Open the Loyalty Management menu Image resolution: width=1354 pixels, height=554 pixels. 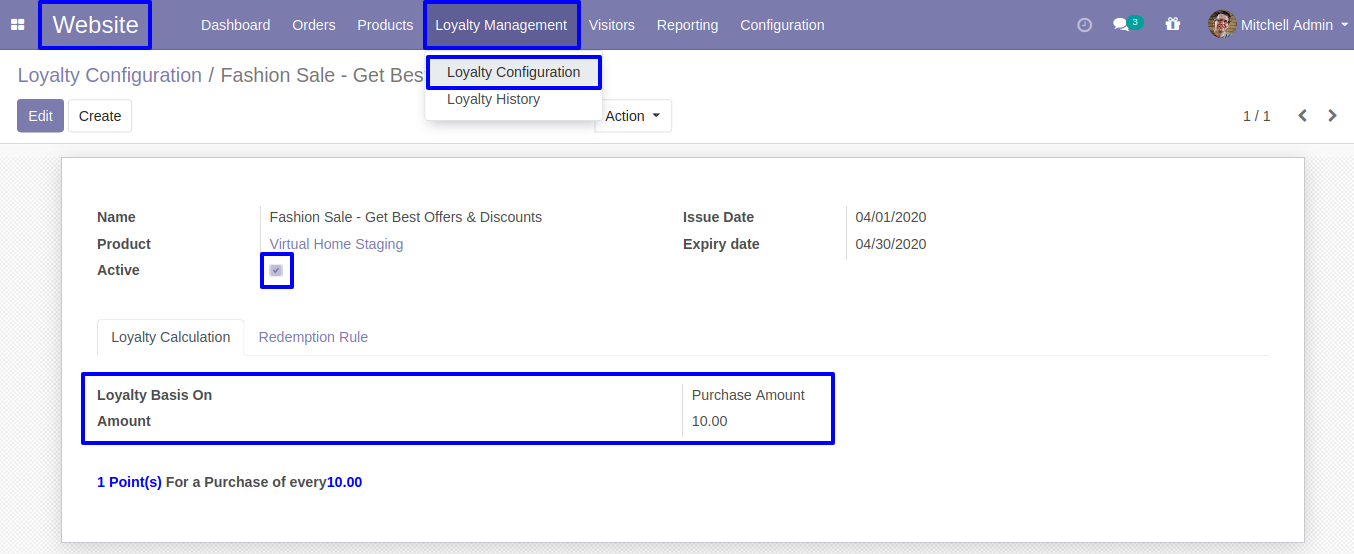pos(501,25)
